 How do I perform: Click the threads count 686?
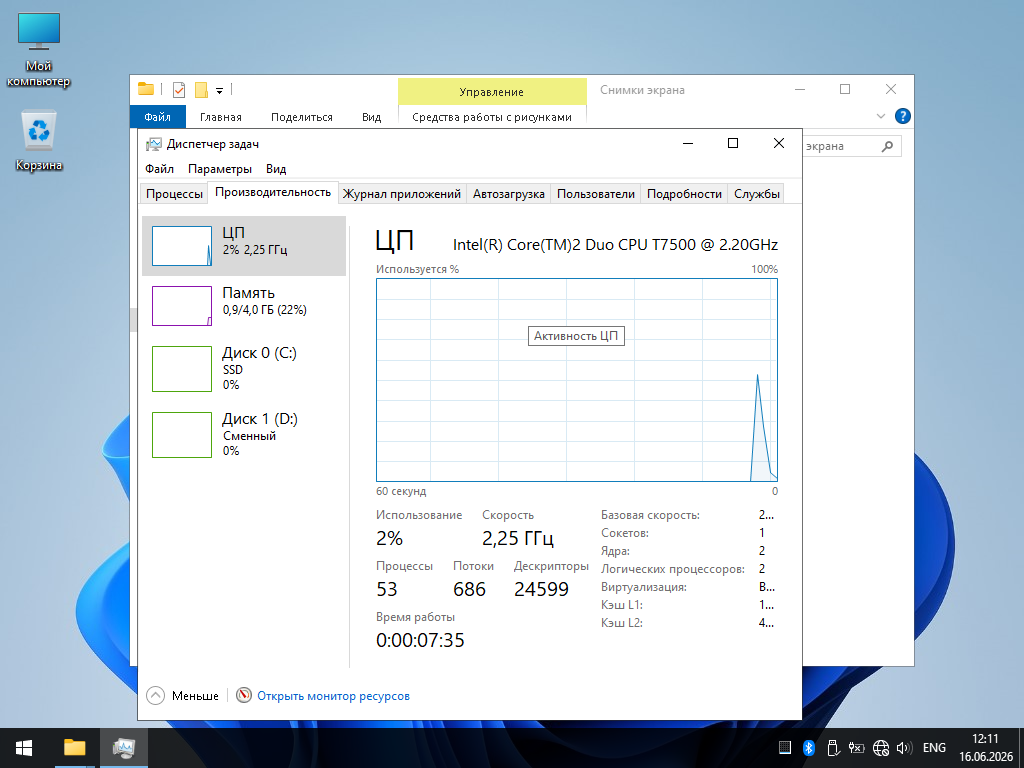click(469, 589)
